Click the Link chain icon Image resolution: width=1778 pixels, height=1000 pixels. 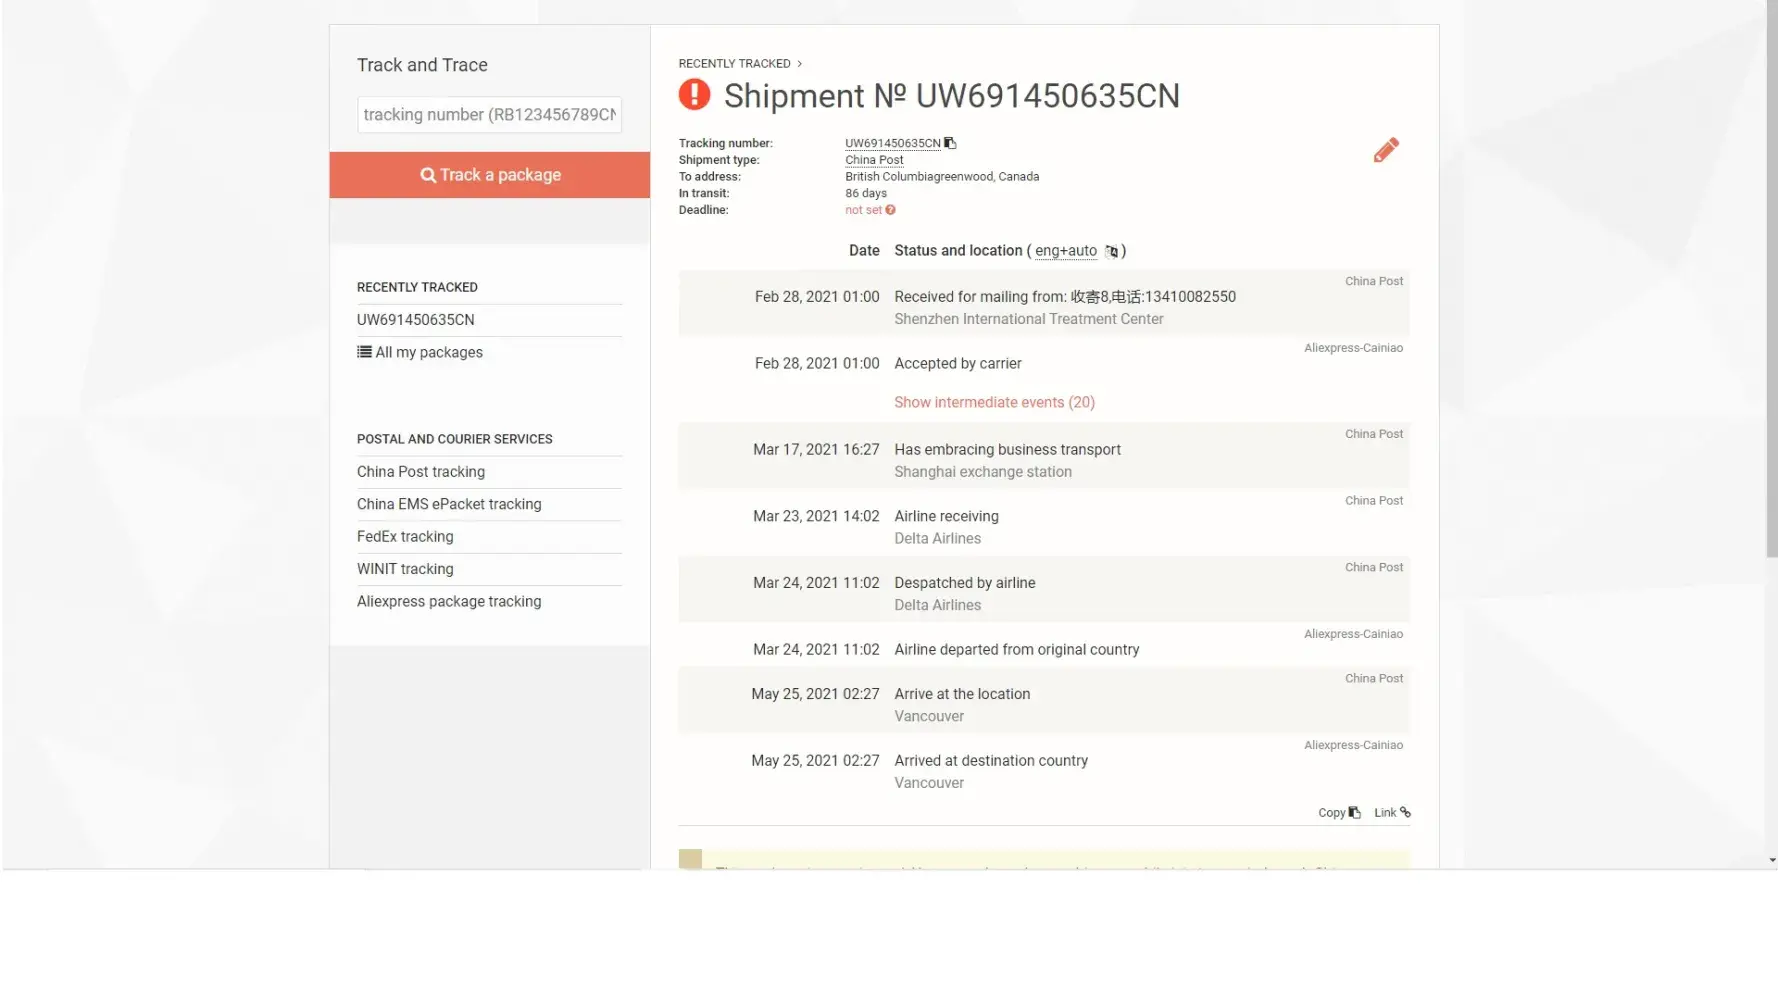pos(1405,812)
